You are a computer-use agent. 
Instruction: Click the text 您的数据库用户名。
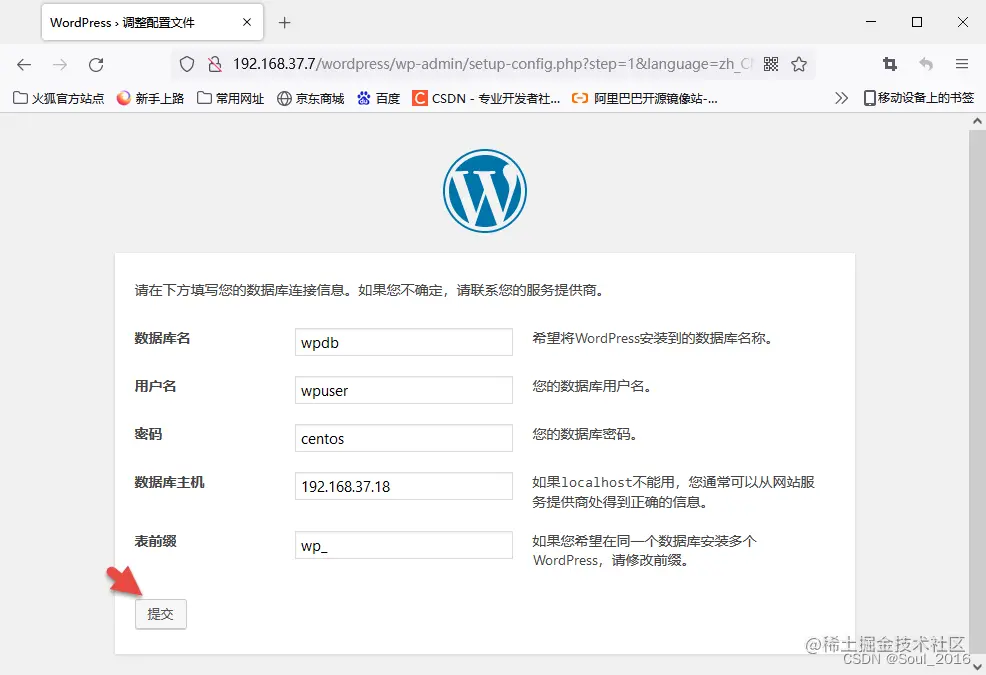click(x=592, y=386)
